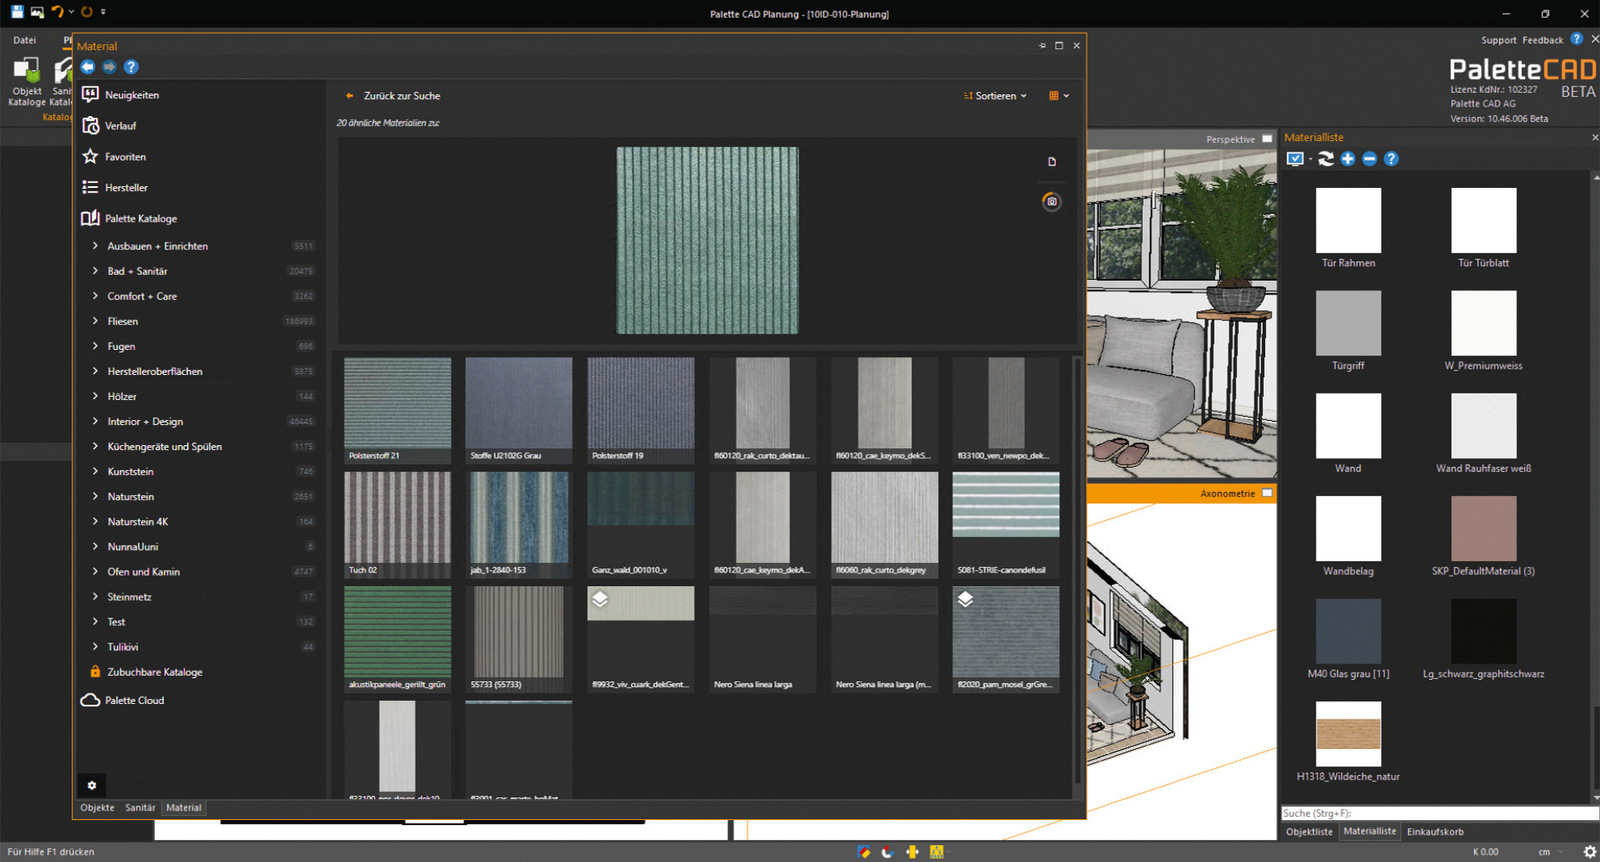This screenshot has height=862, width=1600.
Task: Toggle the Axonometrie view maximize box
Action: (x=1267, y=494)
